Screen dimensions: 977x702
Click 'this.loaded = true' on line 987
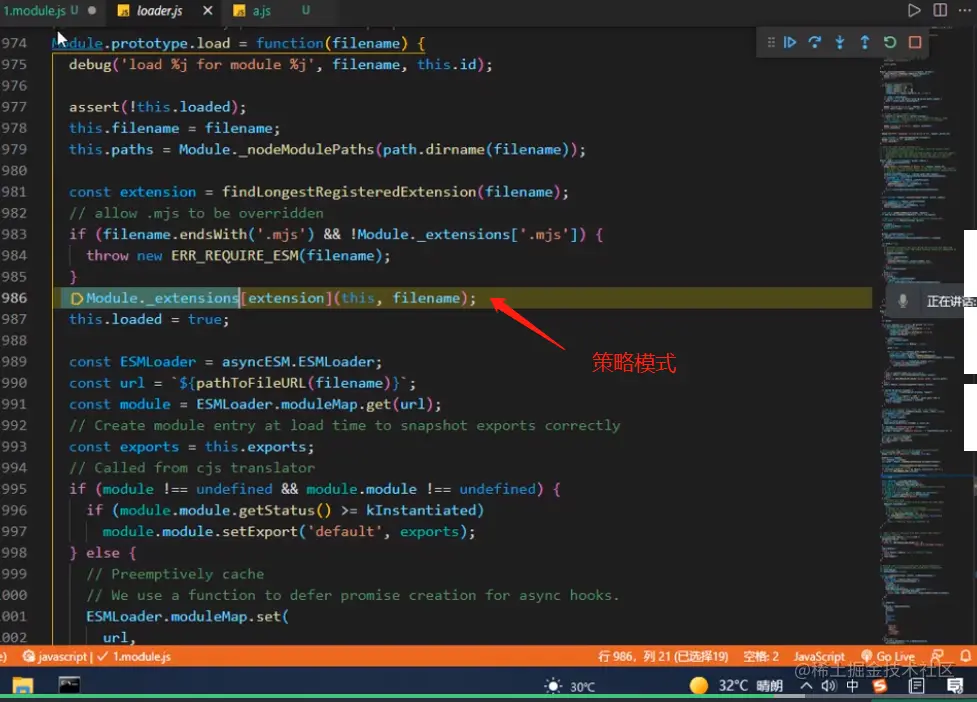(146, 320)
